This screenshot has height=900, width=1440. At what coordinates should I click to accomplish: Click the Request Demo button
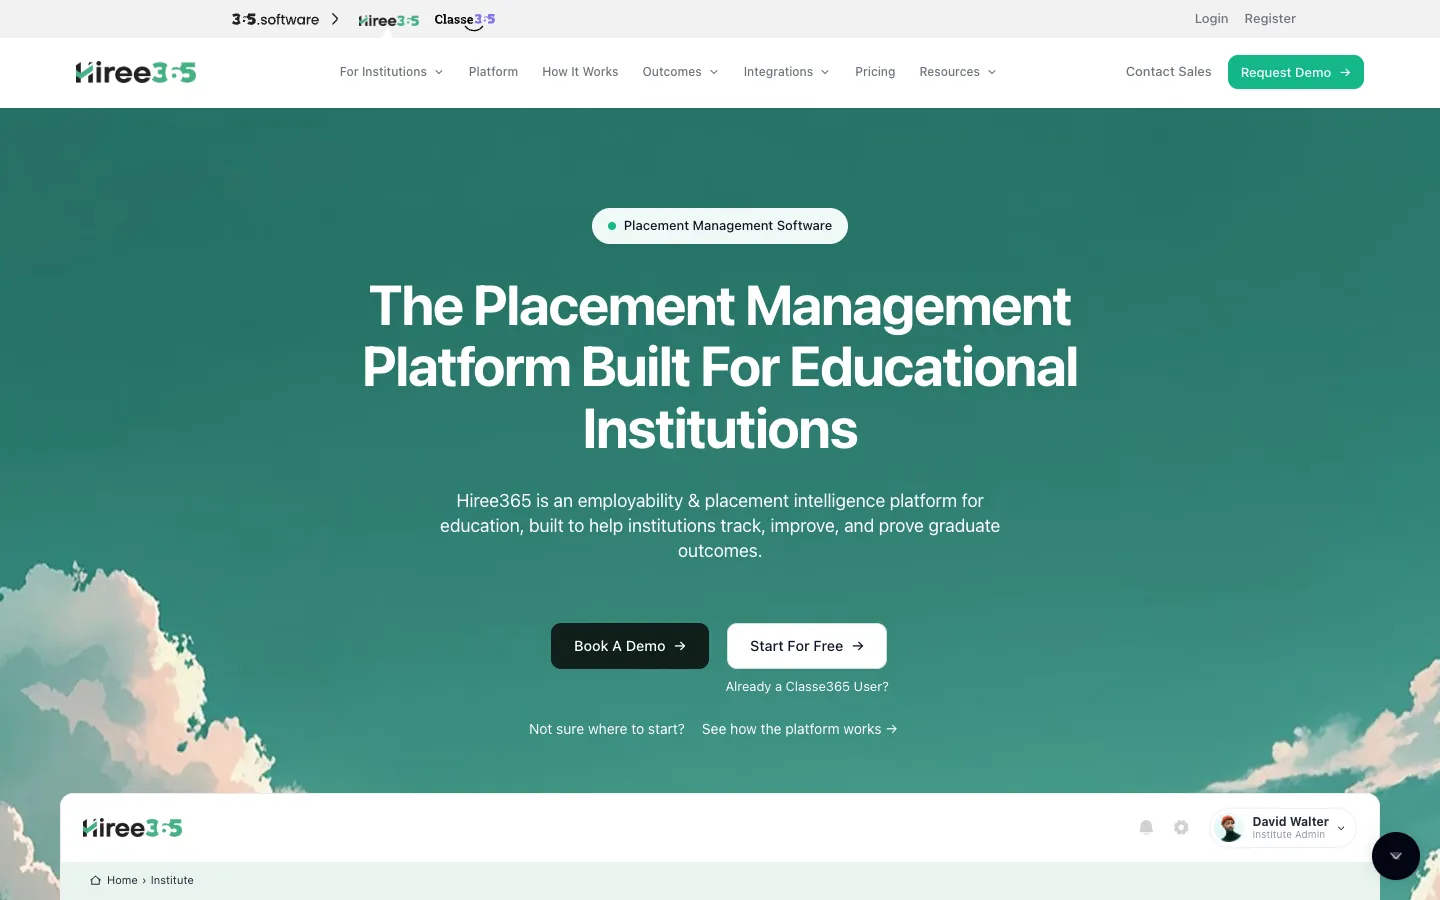click(1296, 72)
